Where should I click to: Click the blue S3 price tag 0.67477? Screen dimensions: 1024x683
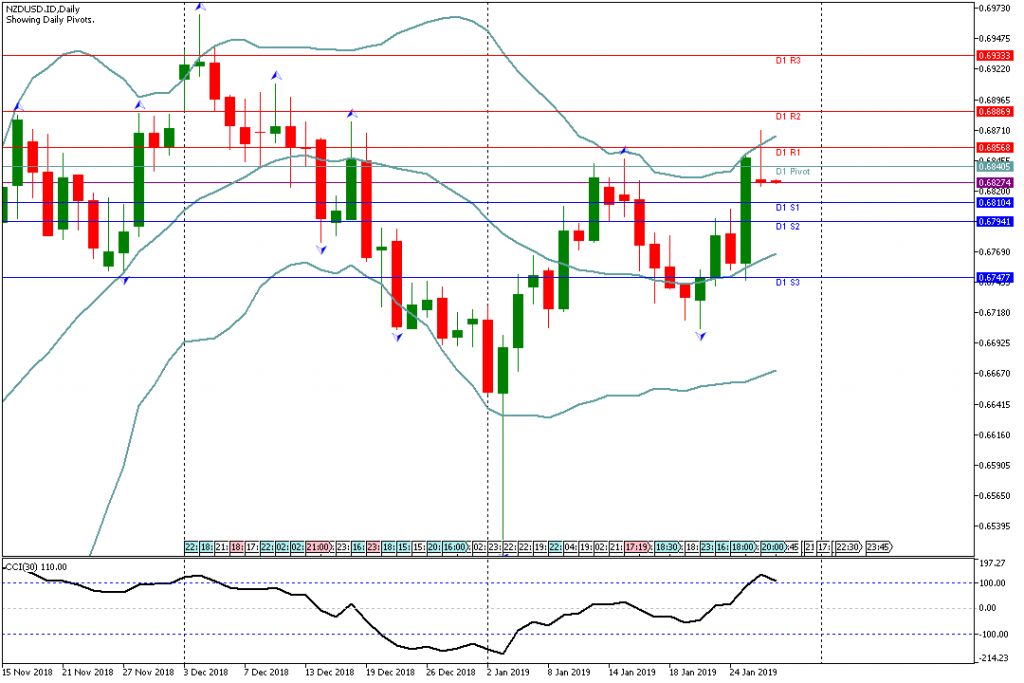(995, 278)
